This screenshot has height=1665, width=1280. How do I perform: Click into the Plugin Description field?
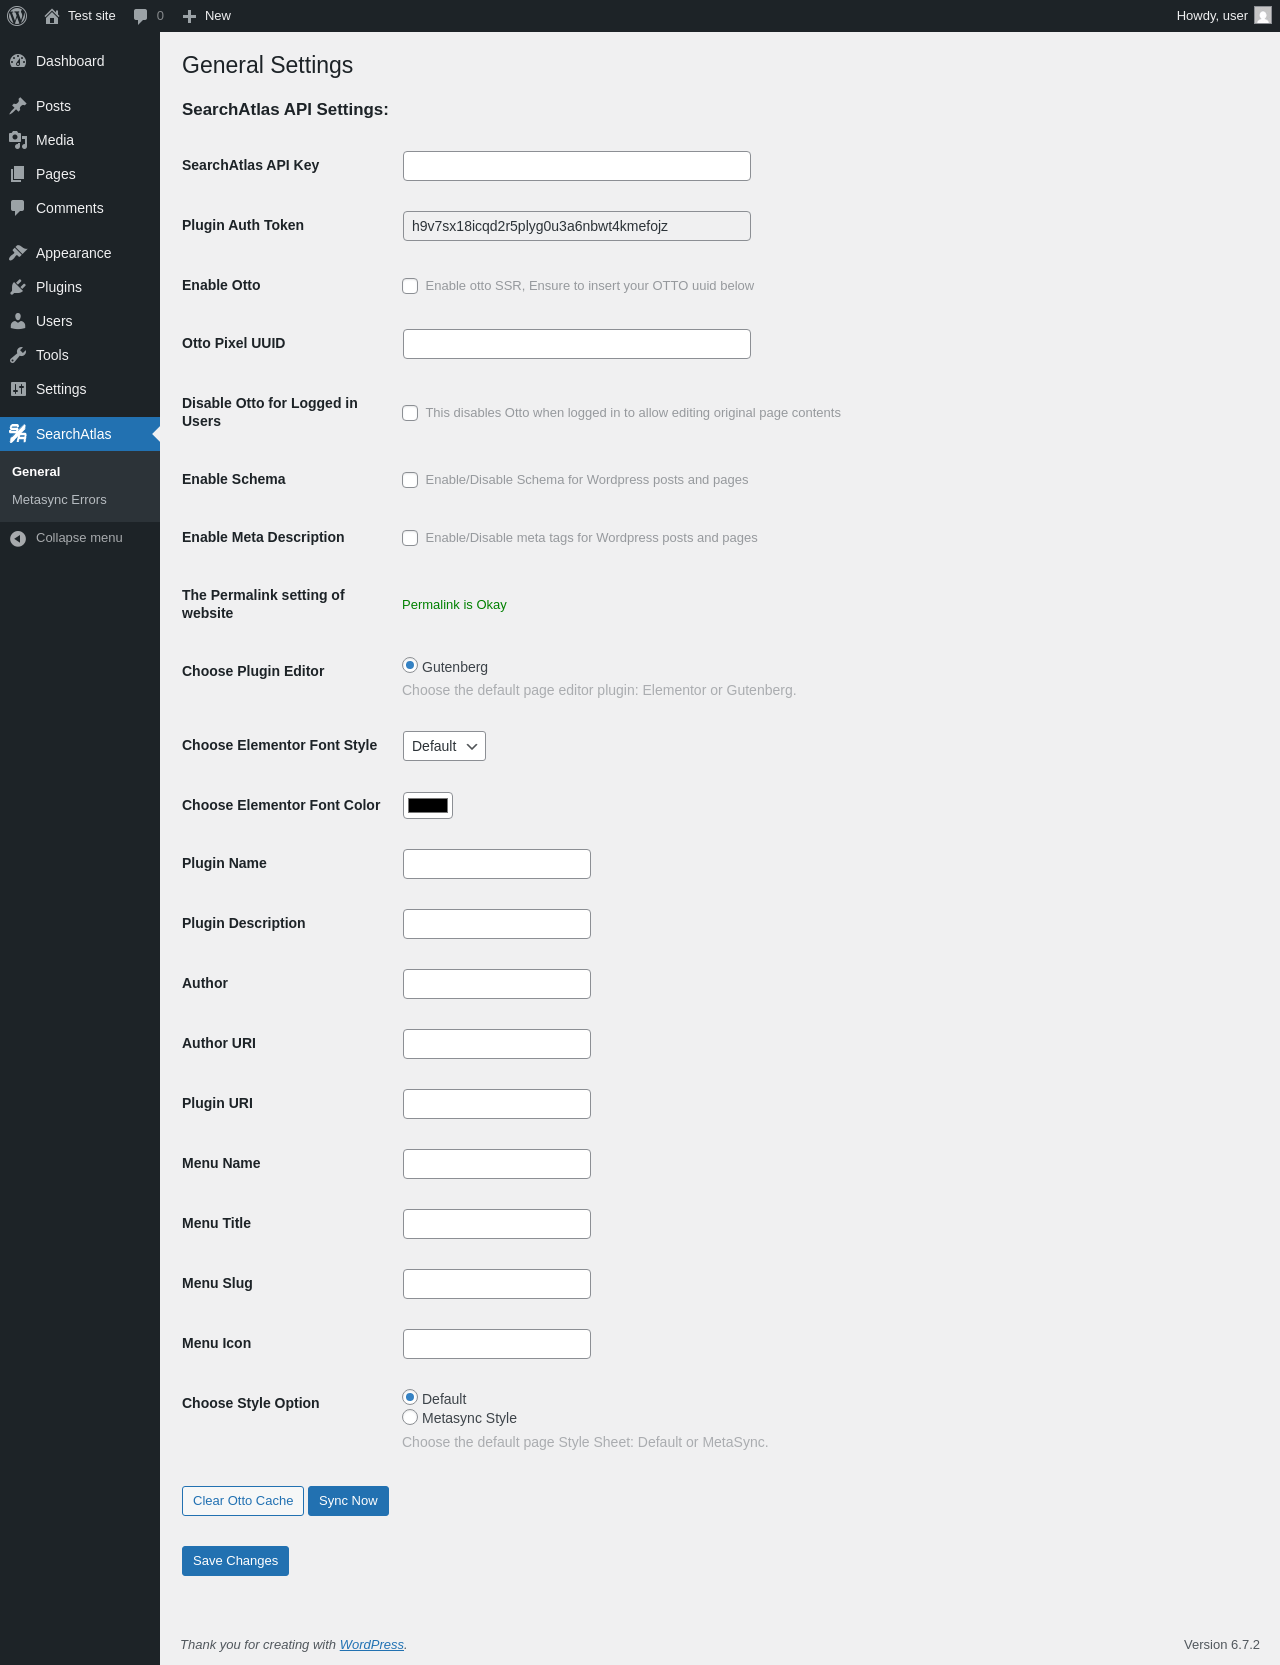[x=497, y=924]
